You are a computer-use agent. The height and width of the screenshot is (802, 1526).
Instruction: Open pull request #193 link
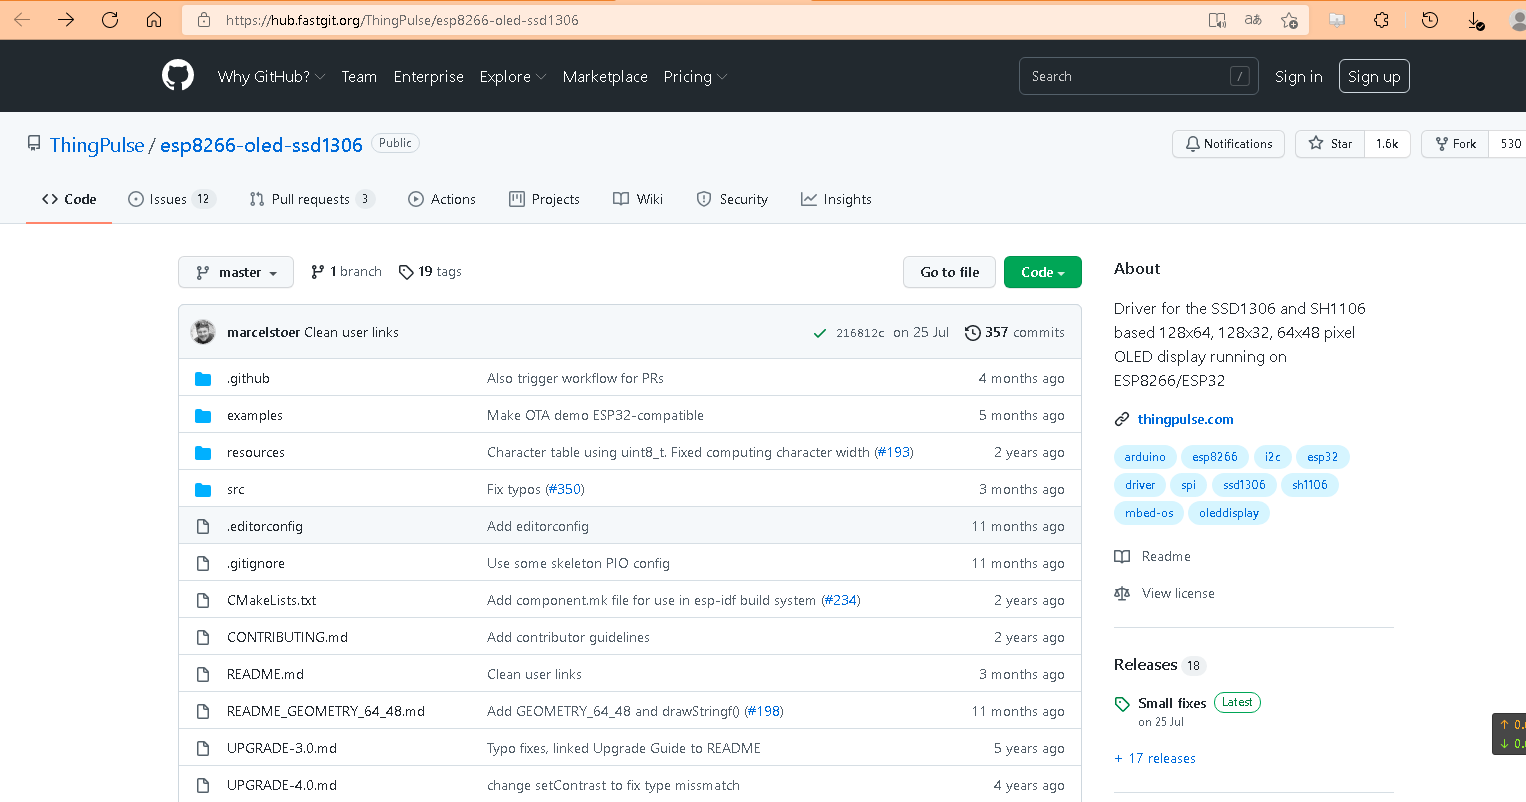click(894, 452)
